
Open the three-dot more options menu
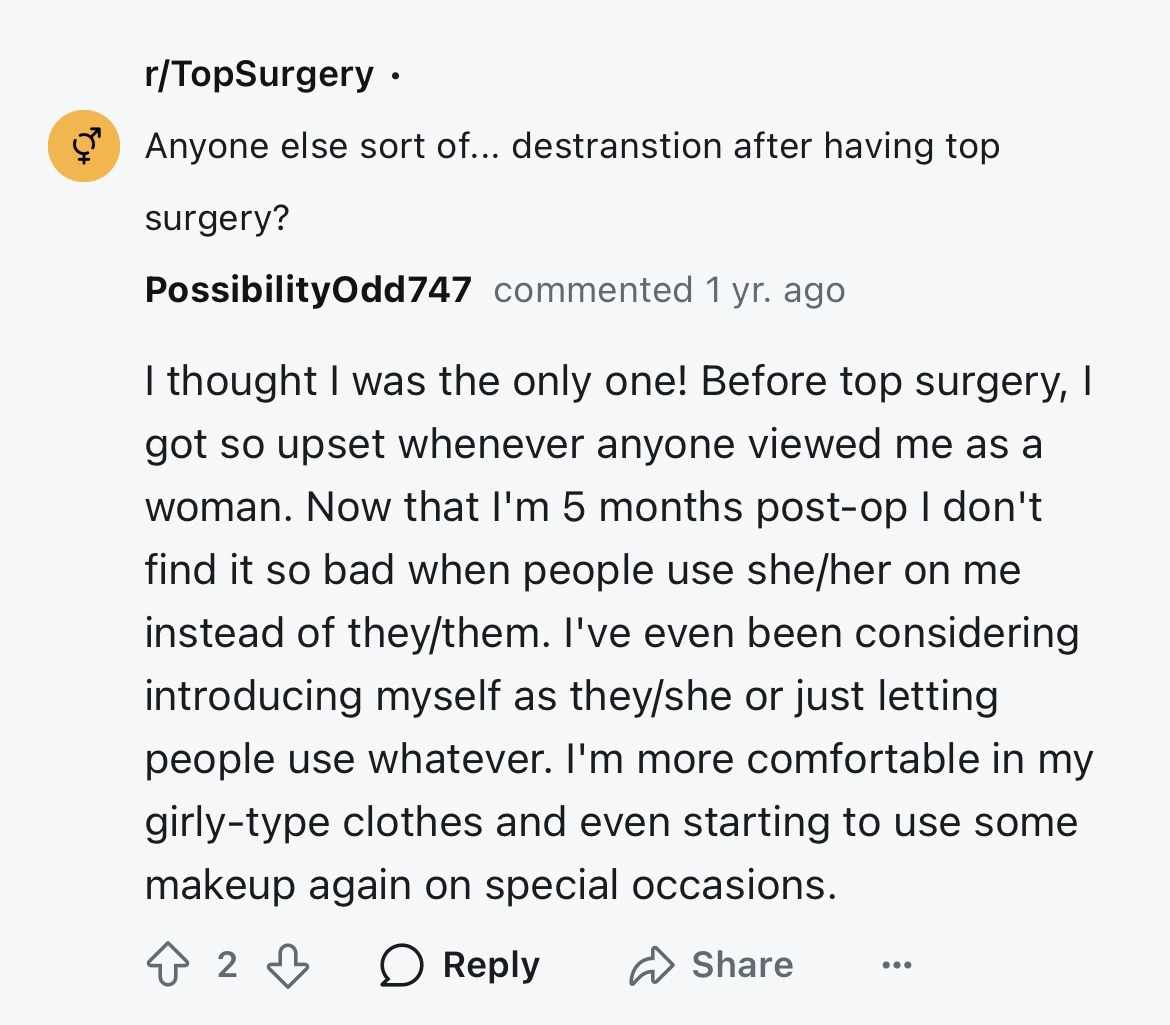click(x=896, y=965)
